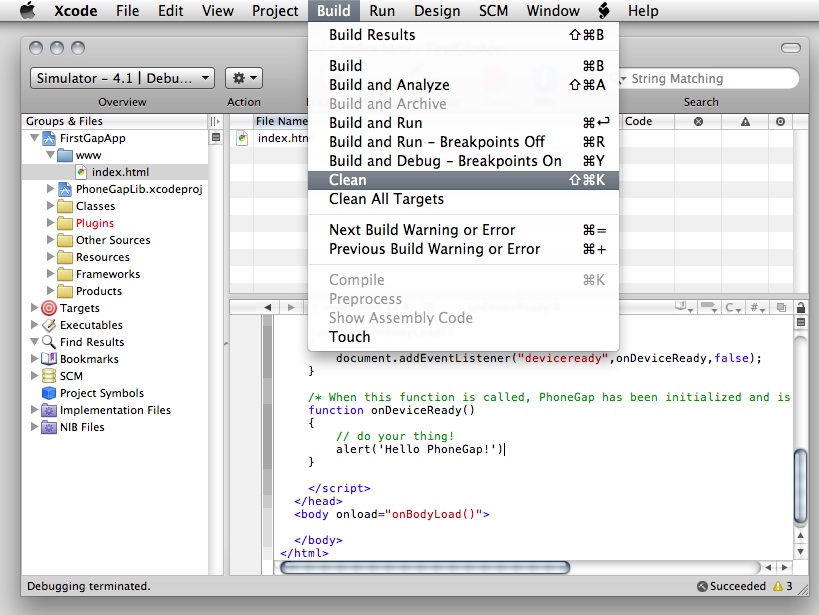The width and height of the screenshot is (819, 615).
Task: Choose Clean All Targets
Action: [463, 199]
